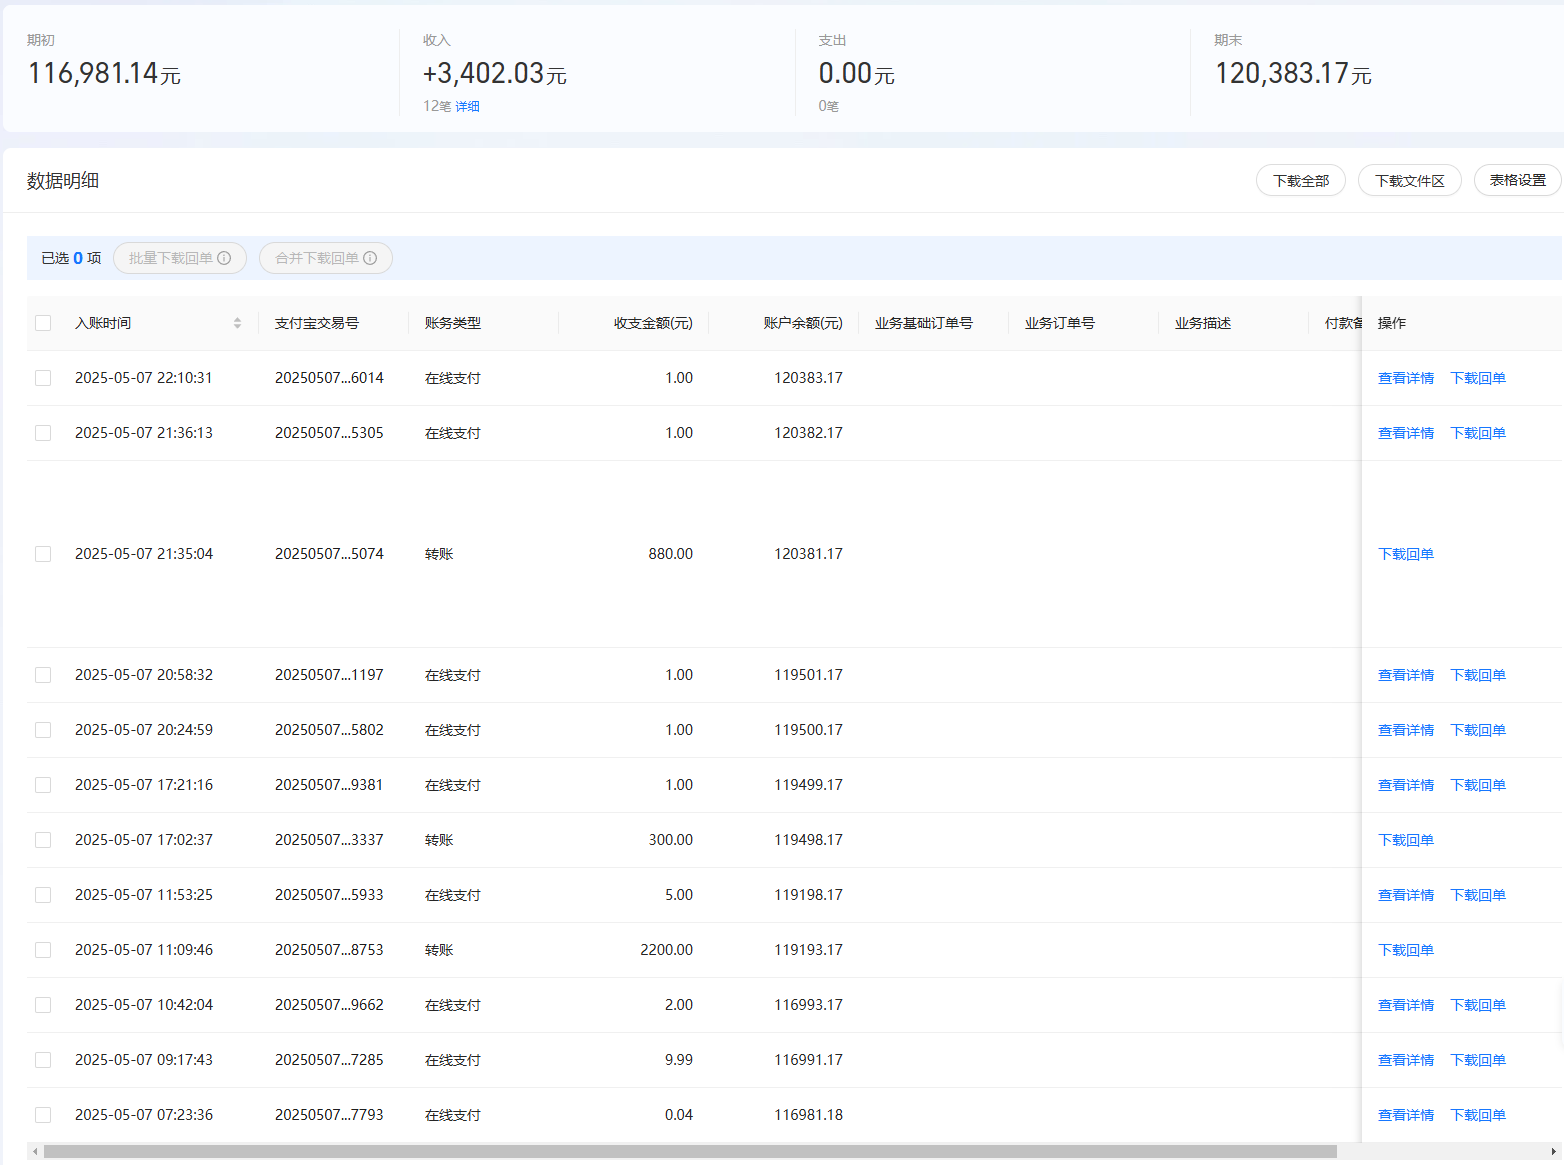Check the row dated 2025-05-07 22:10:31
1564x1165 pixels.
pos(43,378)
